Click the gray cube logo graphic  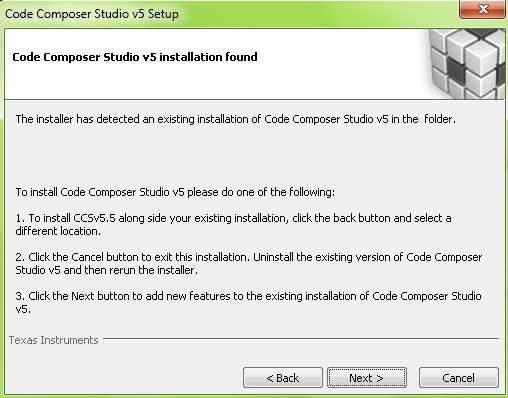[x=466, y=64]
